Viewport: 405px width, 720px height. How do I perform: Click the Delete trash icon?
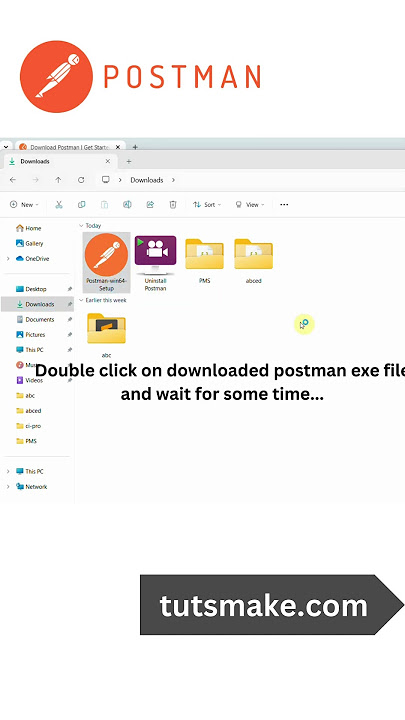tap(173, 205)
